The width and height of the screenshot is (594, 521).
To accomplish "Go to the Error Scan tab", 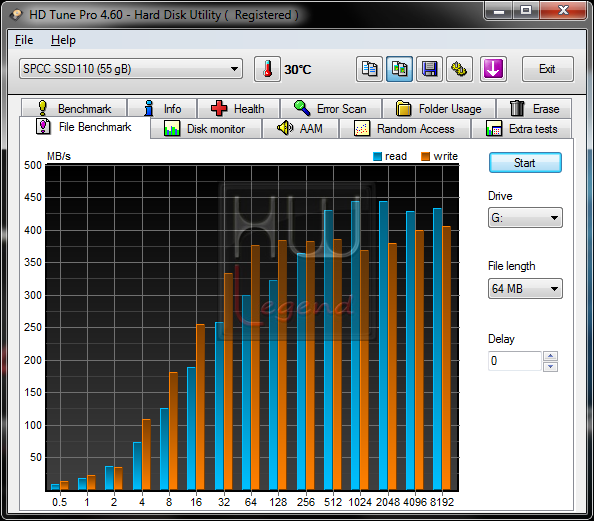I will [x=331, y=108].
